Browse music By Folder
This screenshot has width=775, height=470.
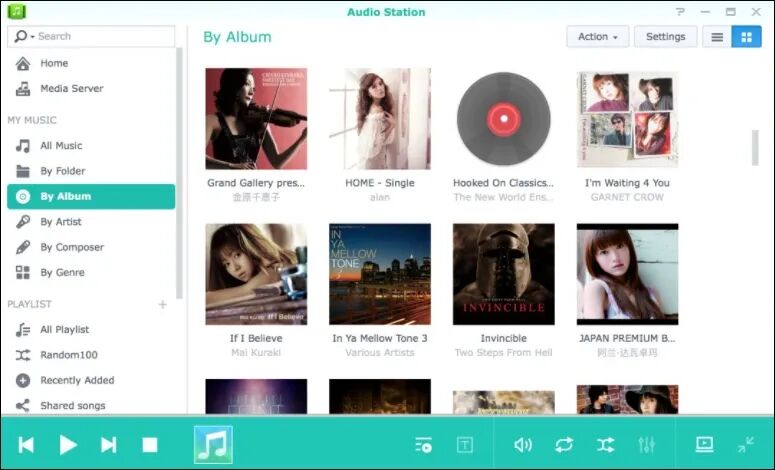pyautogui.click(x=91, y=171)
